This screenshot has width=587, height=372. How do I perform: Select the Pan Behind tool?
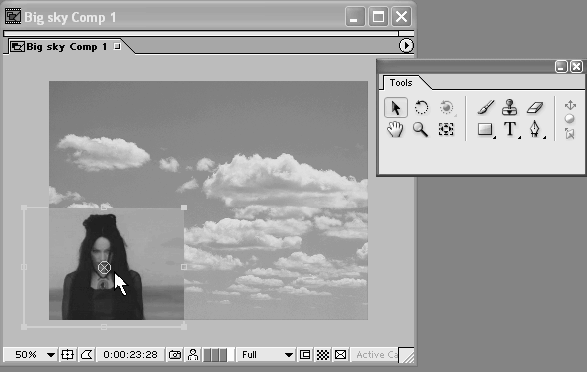[x=446, y=129]
